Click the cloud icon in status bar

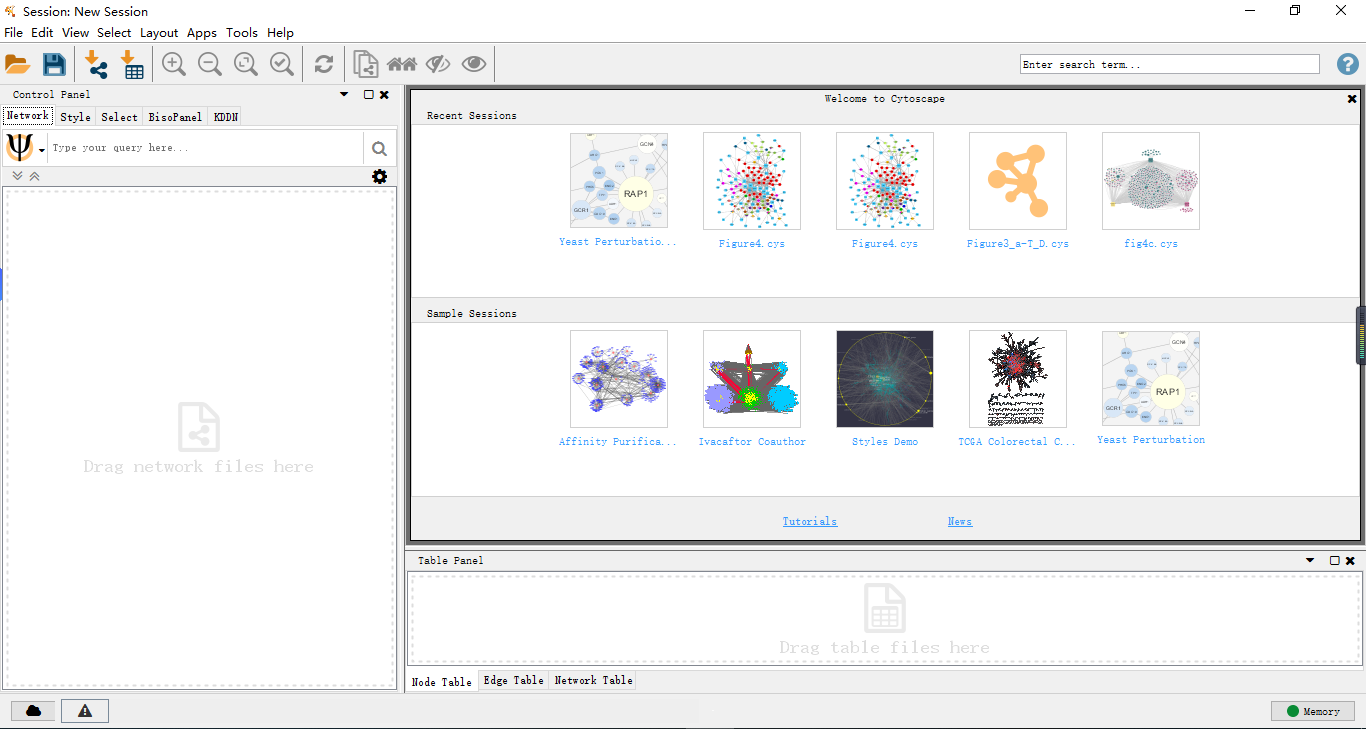[34, 711]
